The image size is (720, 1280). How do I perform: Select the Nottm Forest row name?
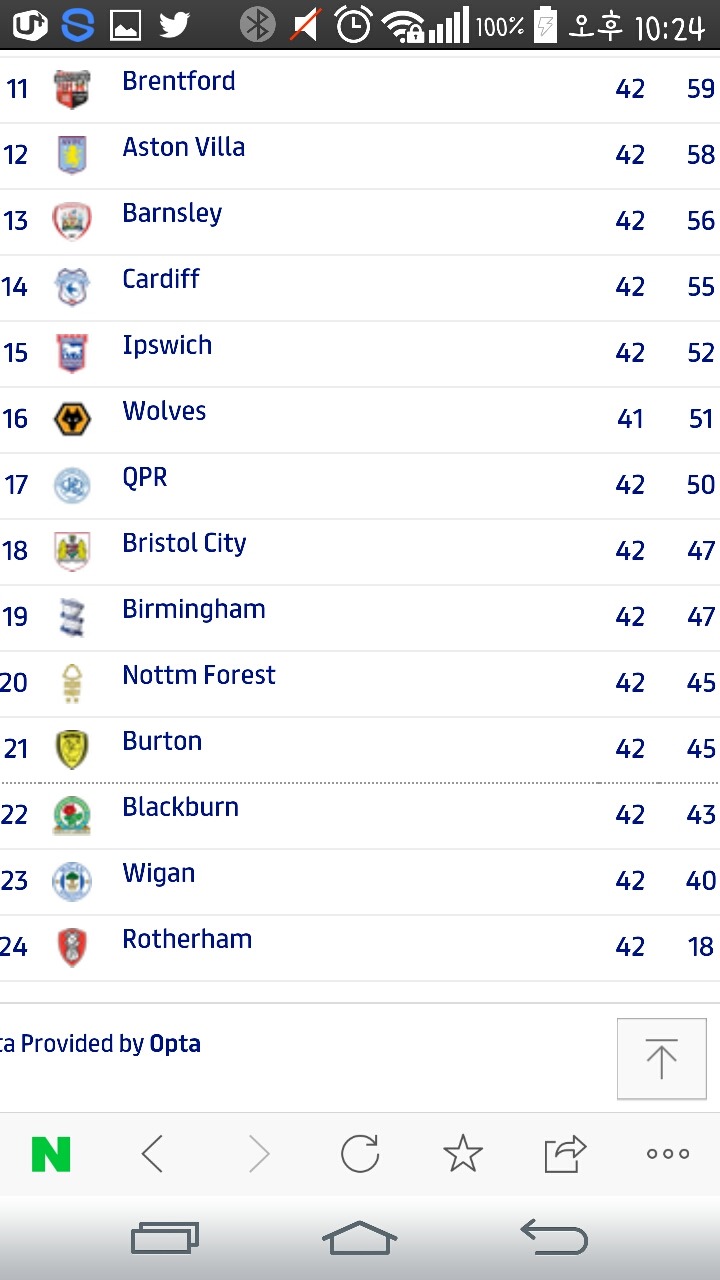[x=199, y=676]
